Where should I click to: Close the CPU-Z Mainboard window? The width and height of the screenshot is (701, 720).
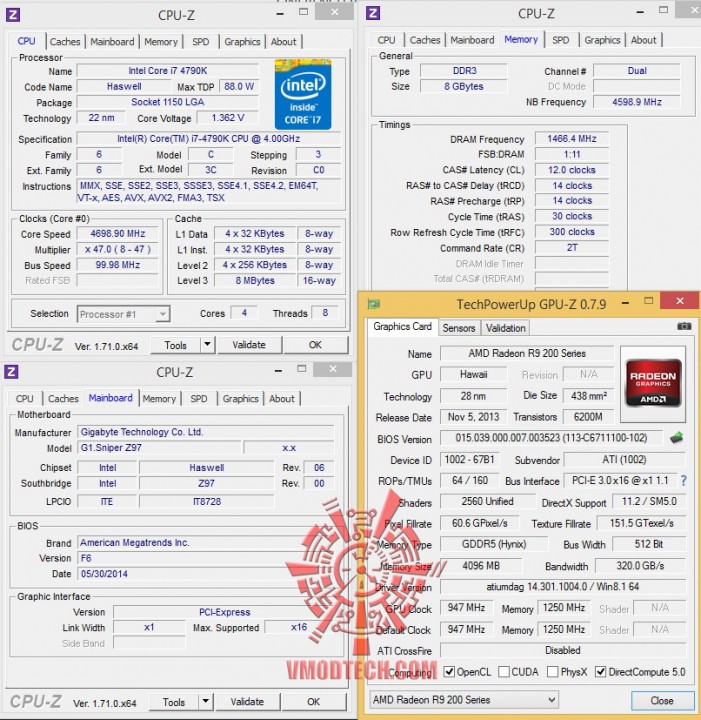[x=333, y=369]
